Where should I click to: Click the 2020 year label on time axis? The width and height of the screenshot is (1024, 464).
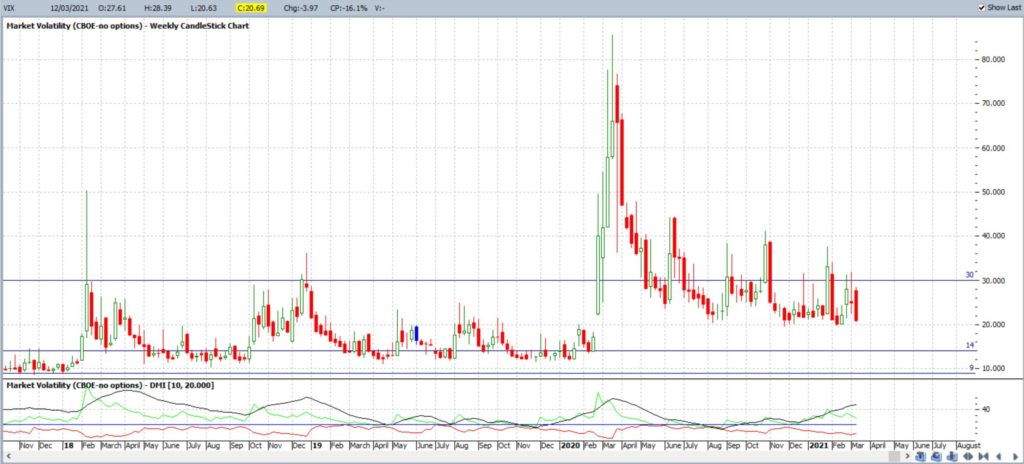pos(569,445)
